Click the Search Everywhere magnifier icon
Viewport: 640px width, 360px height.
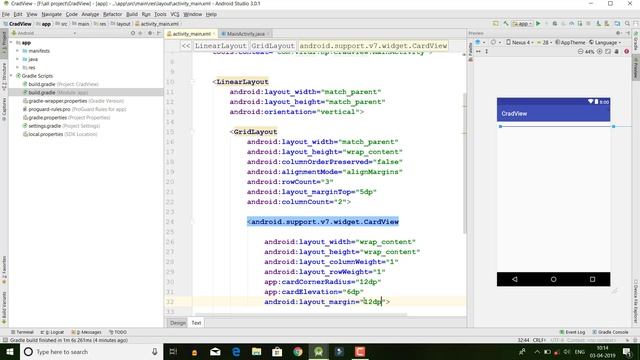(627, 24)
